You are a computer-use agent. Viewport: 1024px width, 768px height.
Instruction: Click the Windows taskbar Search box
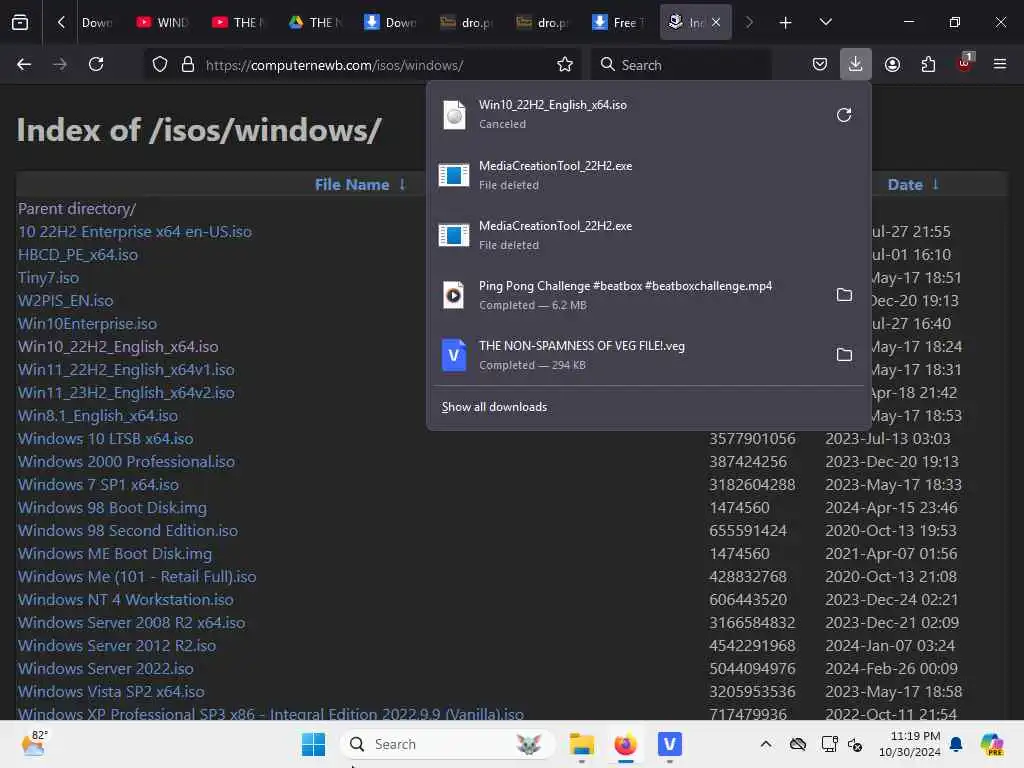pos(447,744)
